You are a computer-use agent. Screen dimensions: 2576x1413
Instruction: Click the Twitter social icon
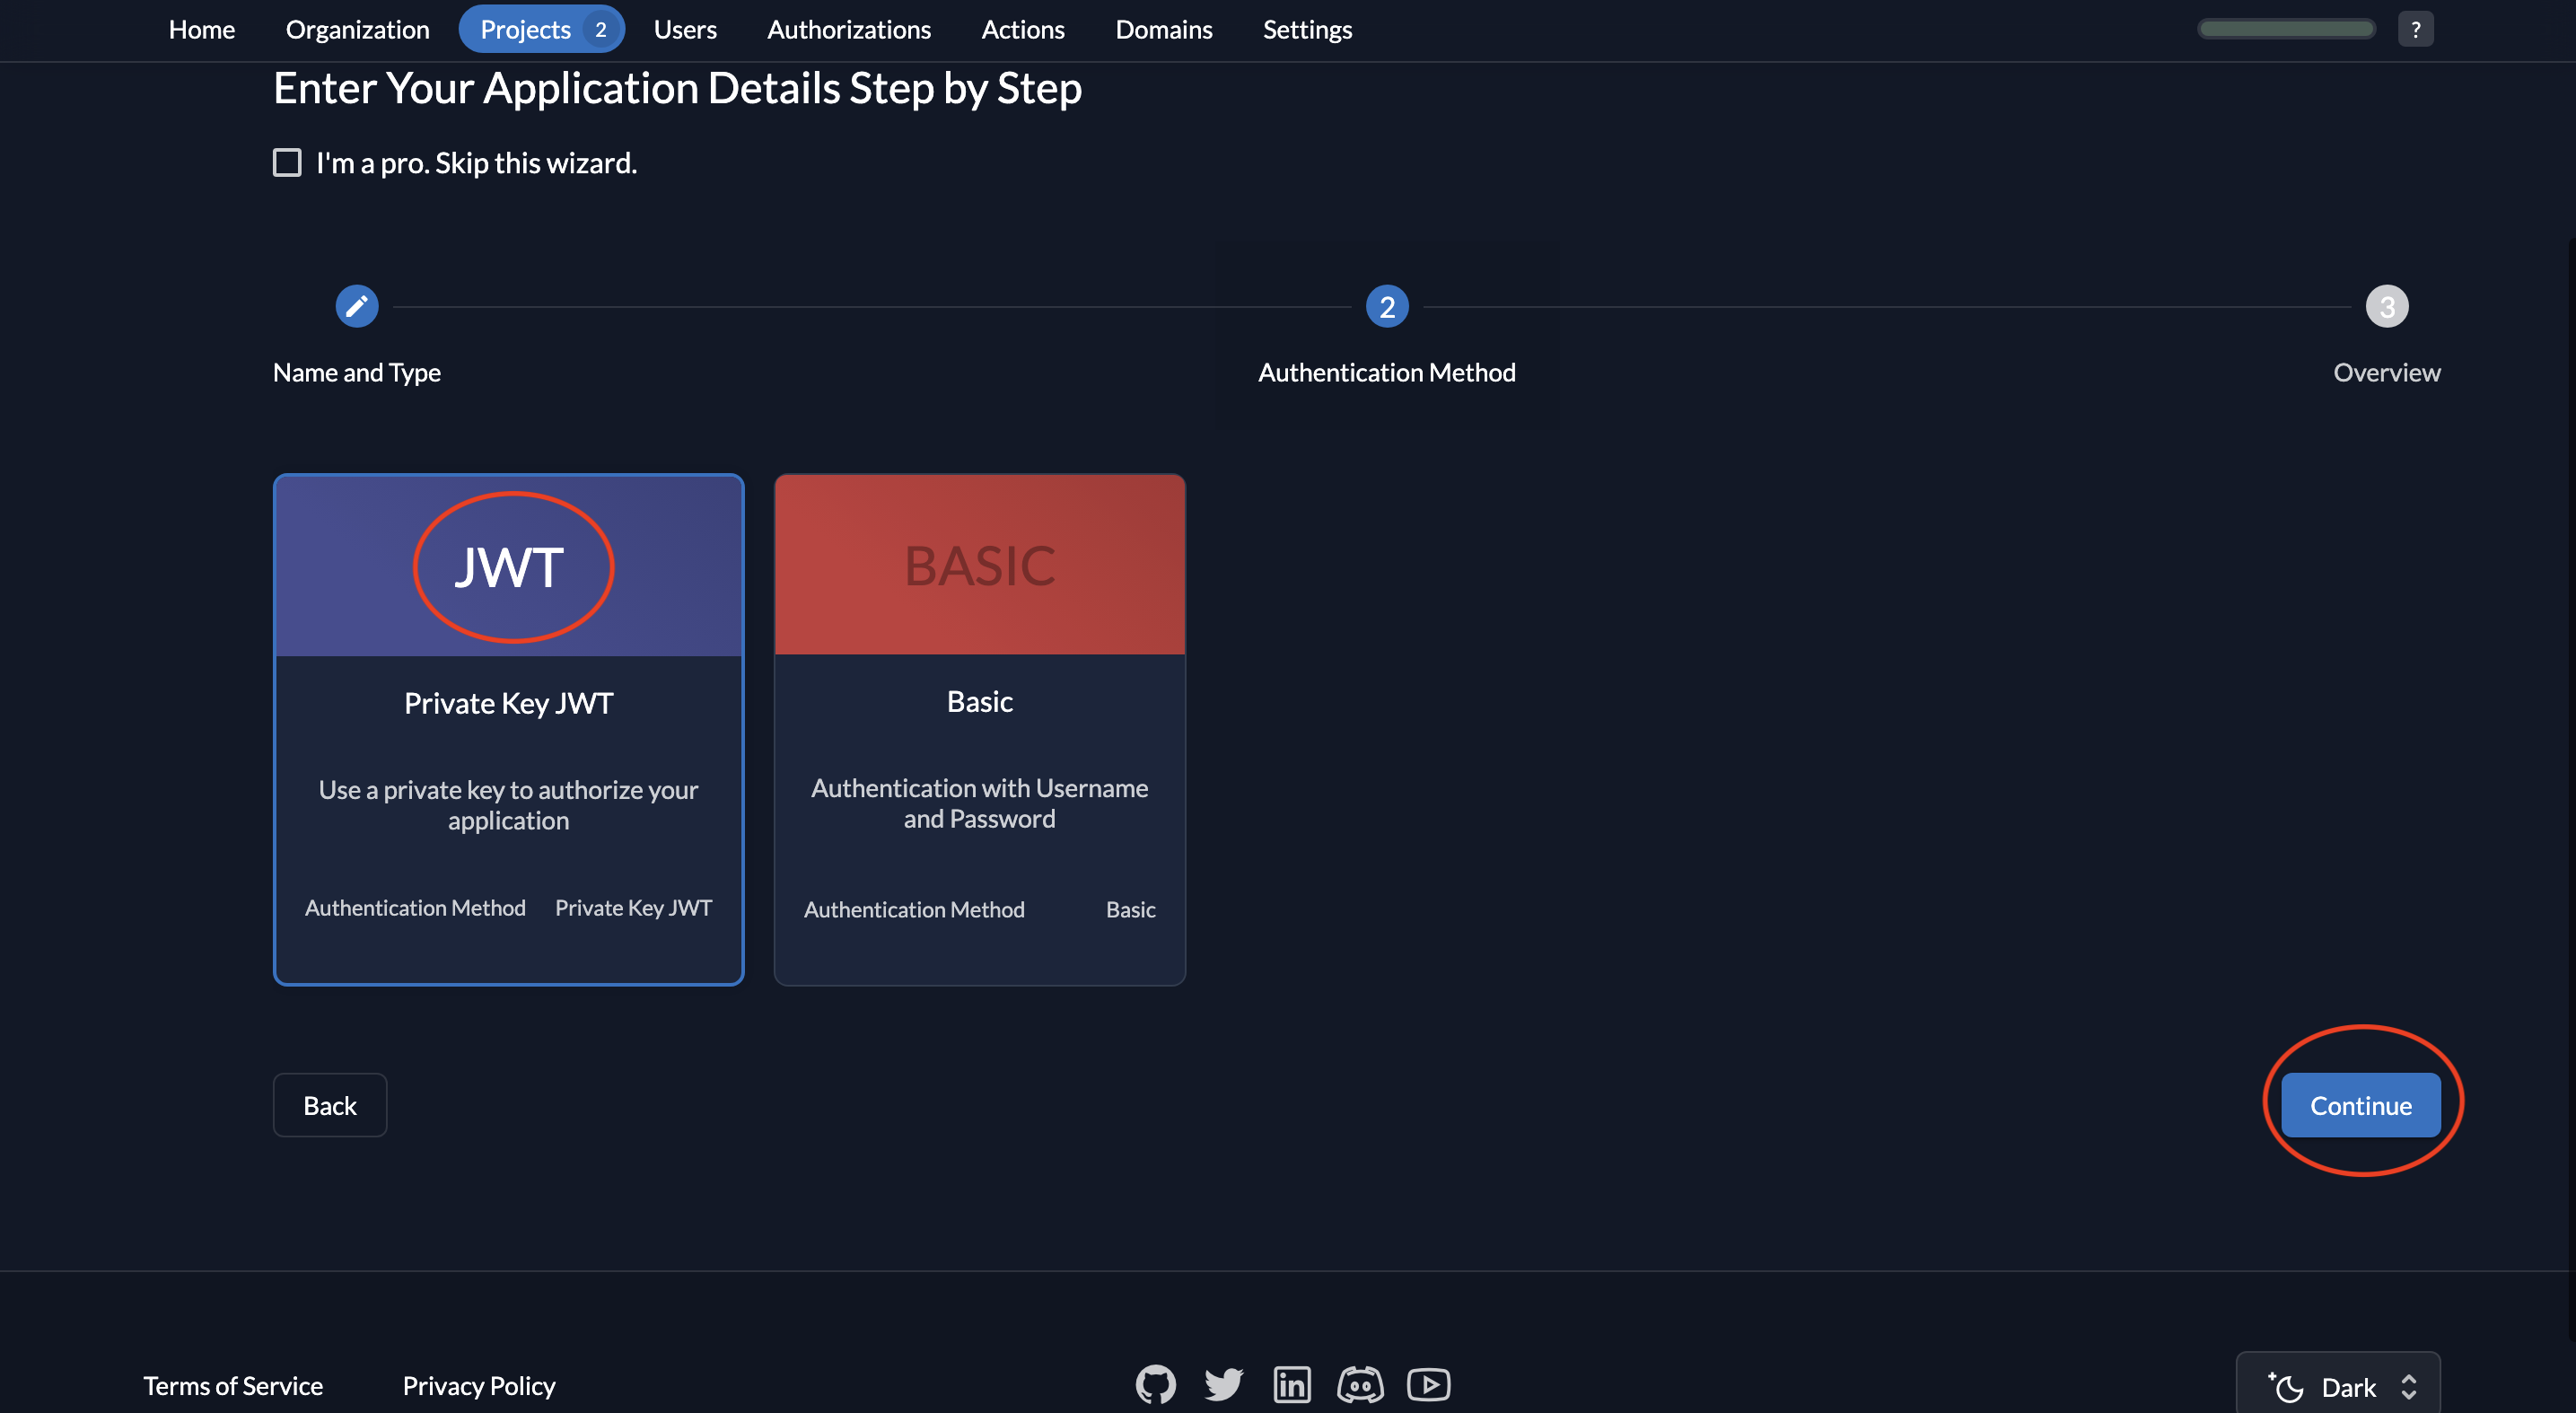coord(1223,1384)
